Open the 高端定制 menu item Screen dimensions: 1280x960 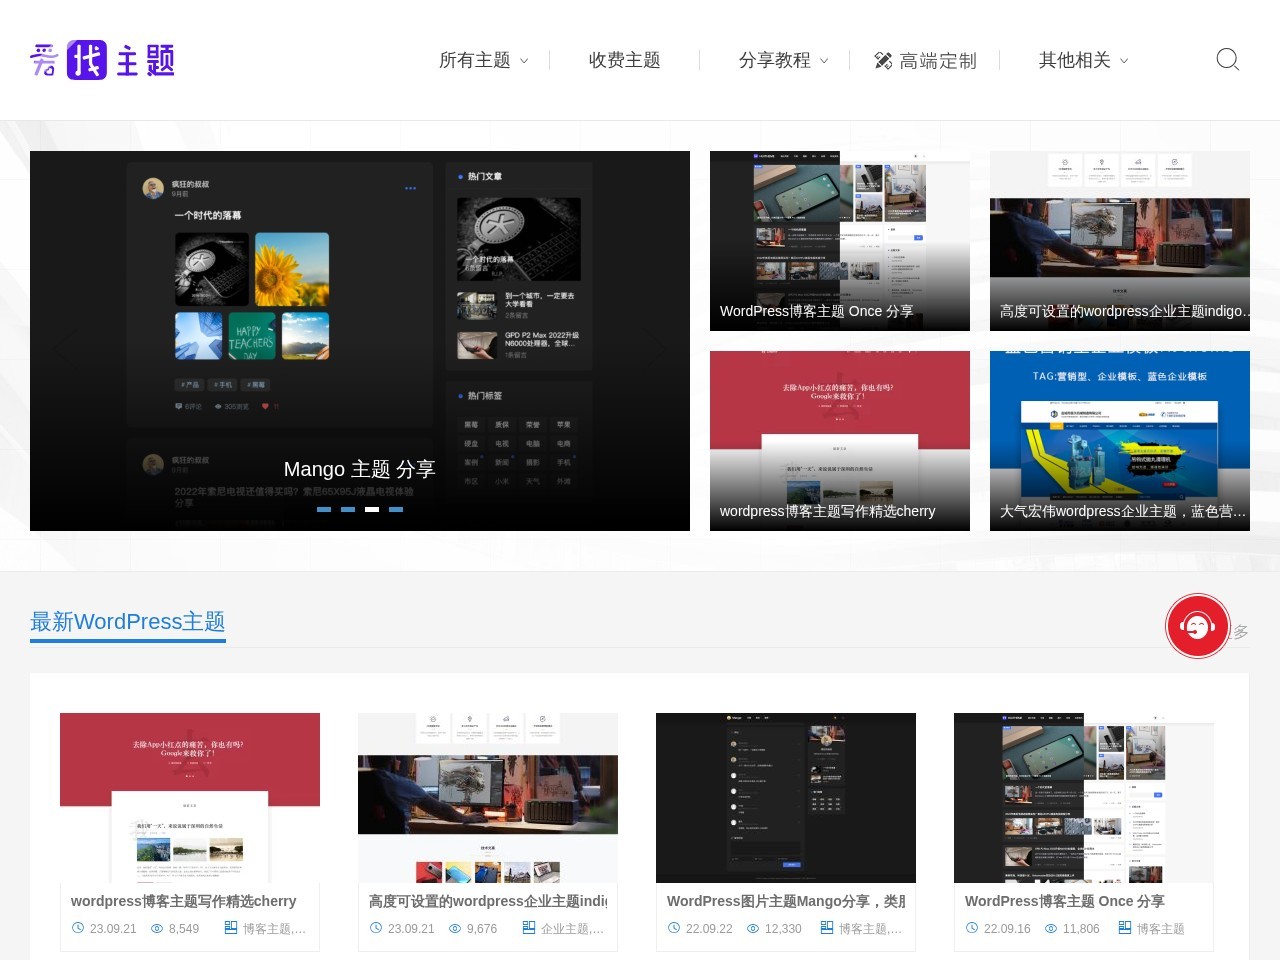tap(925, 61)
